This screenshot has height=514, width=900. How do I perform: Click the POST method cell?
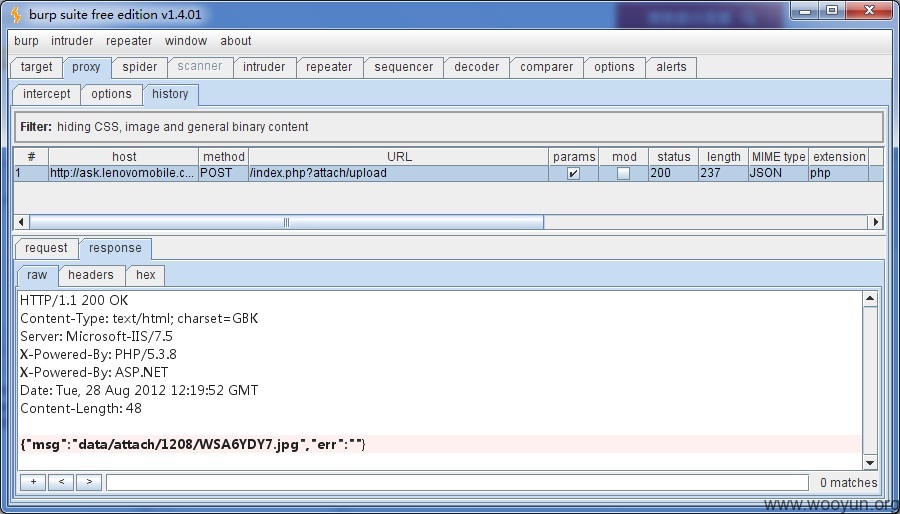point(223,173)
